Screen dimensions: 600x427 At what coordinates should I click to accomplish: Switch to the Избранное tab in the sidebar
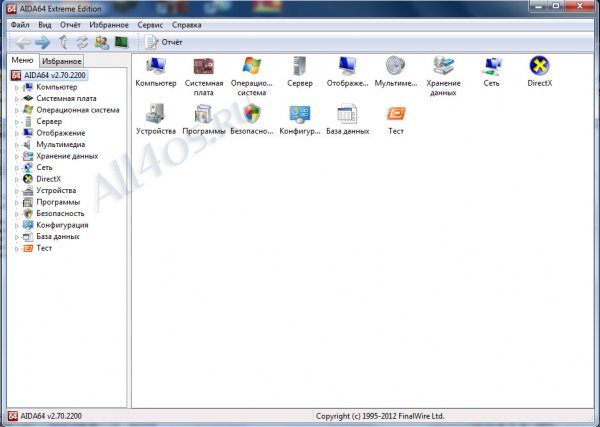coord(62,61)
